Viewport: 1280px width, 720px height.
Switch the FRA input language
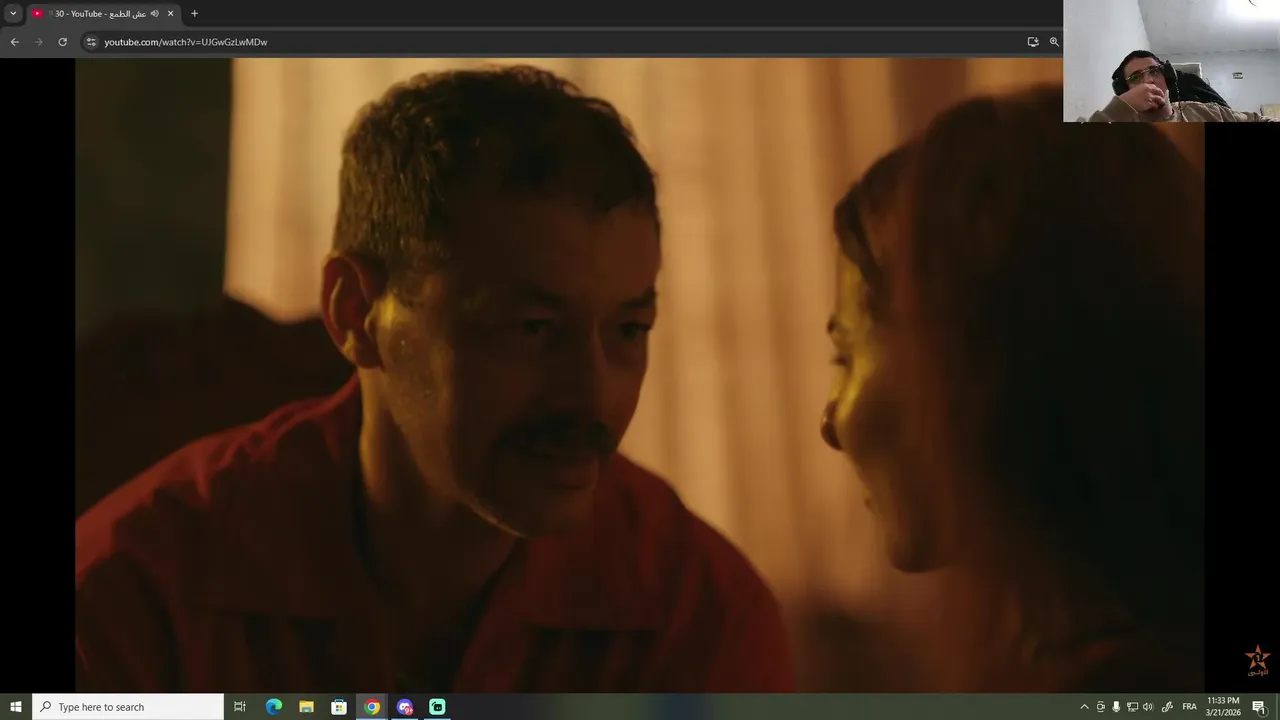pyautogui.click(x=1189, y=707)
